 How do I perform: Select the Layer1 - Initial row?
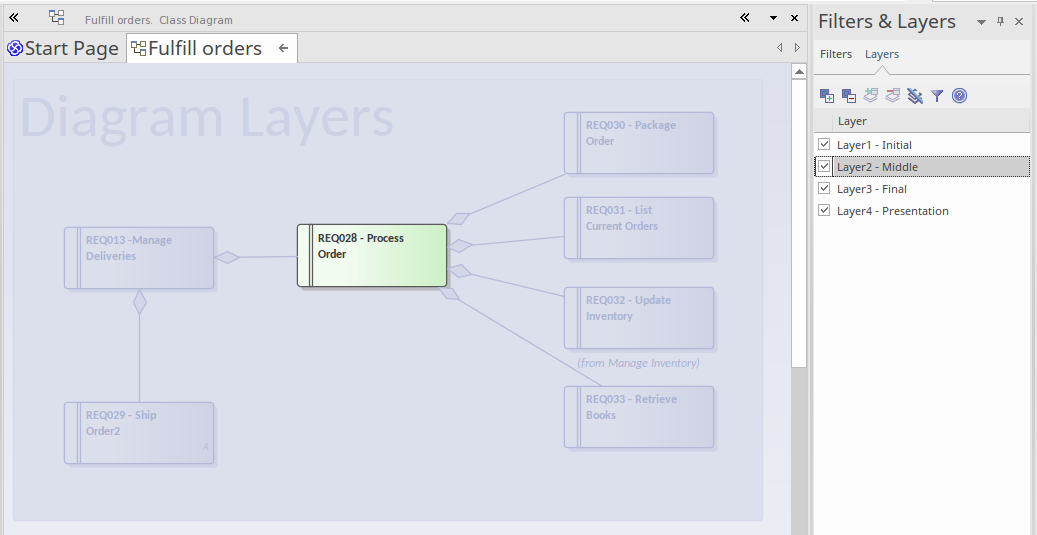(922, 144)
